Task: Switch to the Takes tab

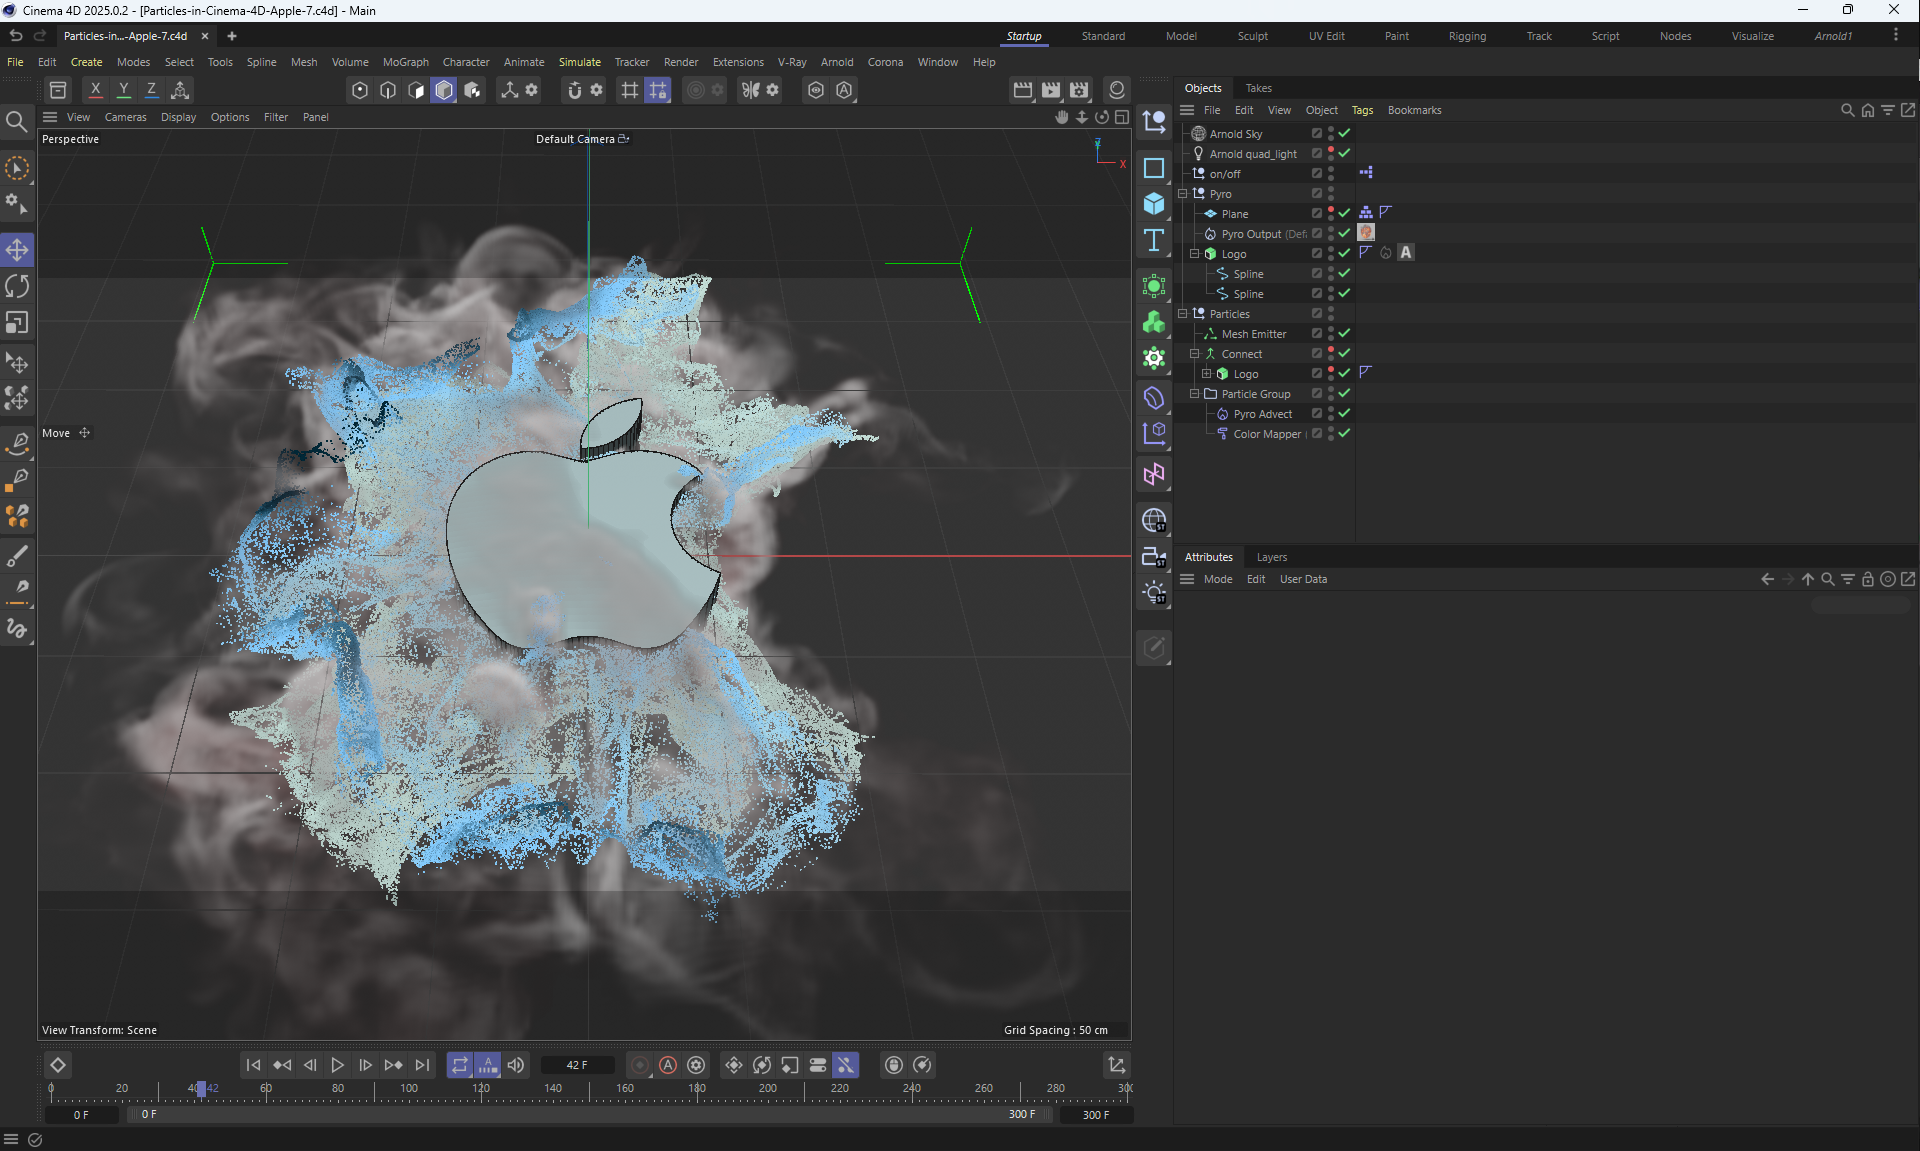Action: click(1258, 88)
